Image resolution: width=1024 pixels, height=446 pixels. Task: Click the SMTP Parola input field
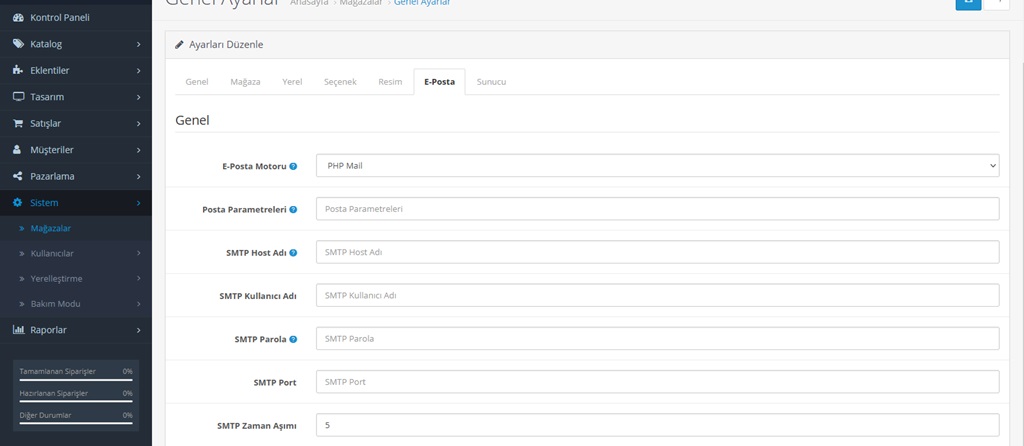[658, 339]
